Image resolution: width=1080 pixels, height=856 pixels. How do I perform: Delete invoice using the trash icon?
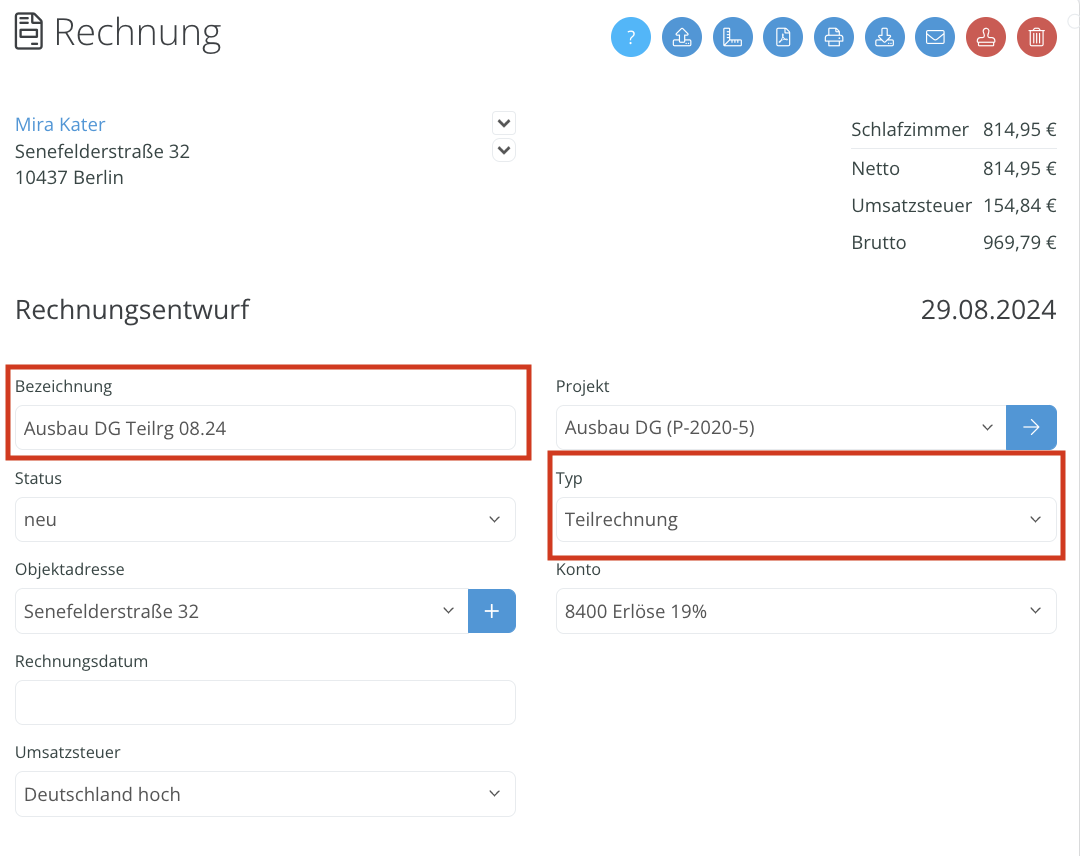point(1037,37)
